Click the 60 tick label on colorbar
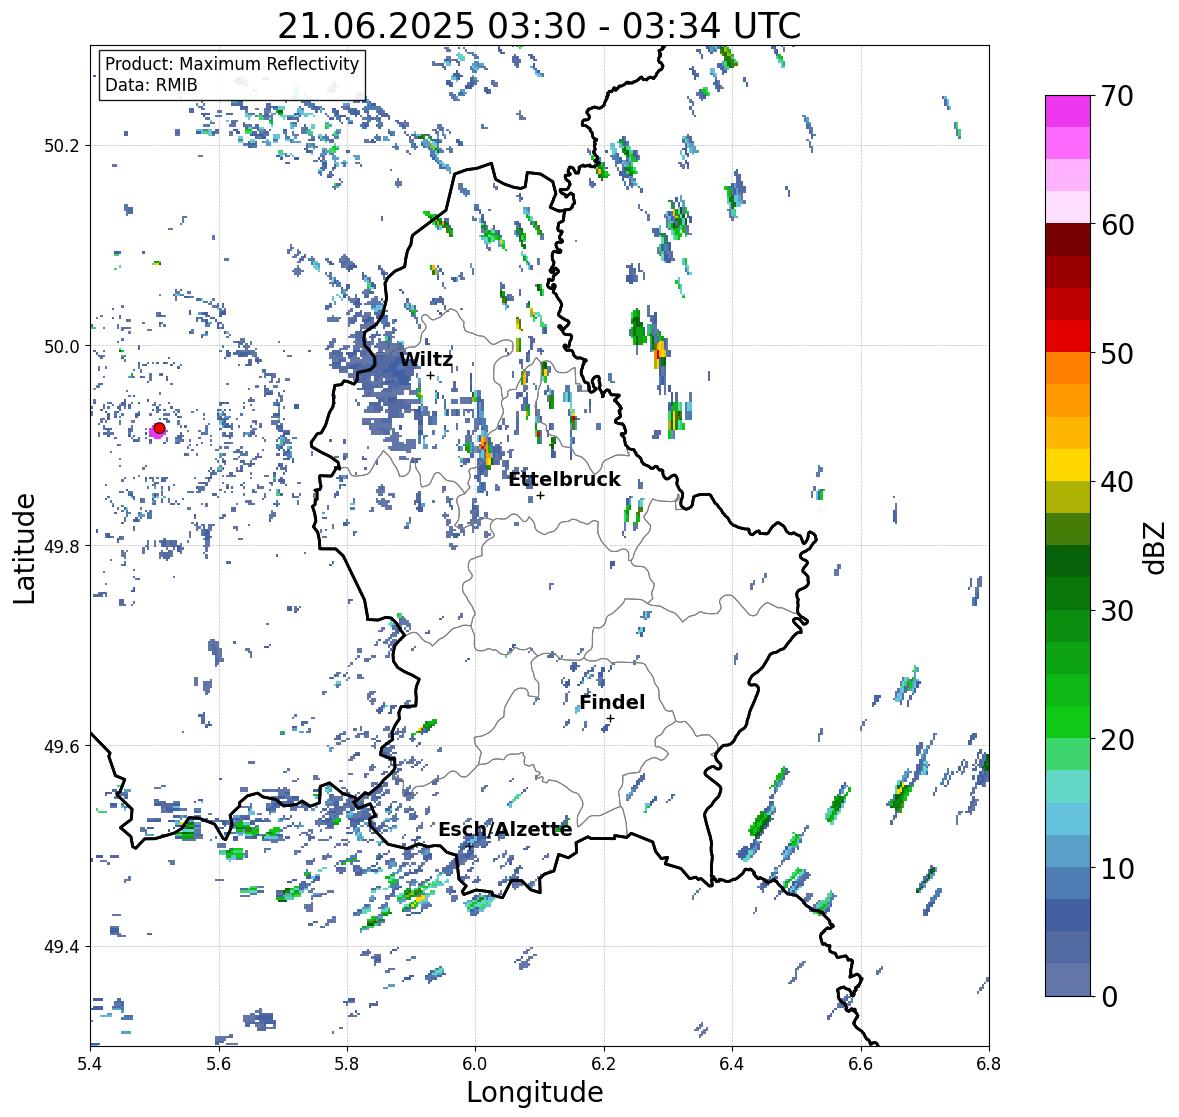The height and width of the screenshot is (1117, 1179). 1117,225
